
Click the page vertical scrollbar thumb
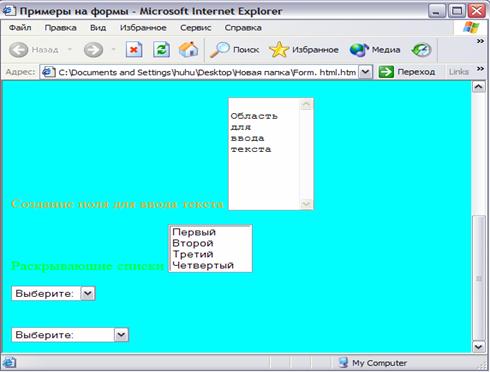tap(478, 278)
